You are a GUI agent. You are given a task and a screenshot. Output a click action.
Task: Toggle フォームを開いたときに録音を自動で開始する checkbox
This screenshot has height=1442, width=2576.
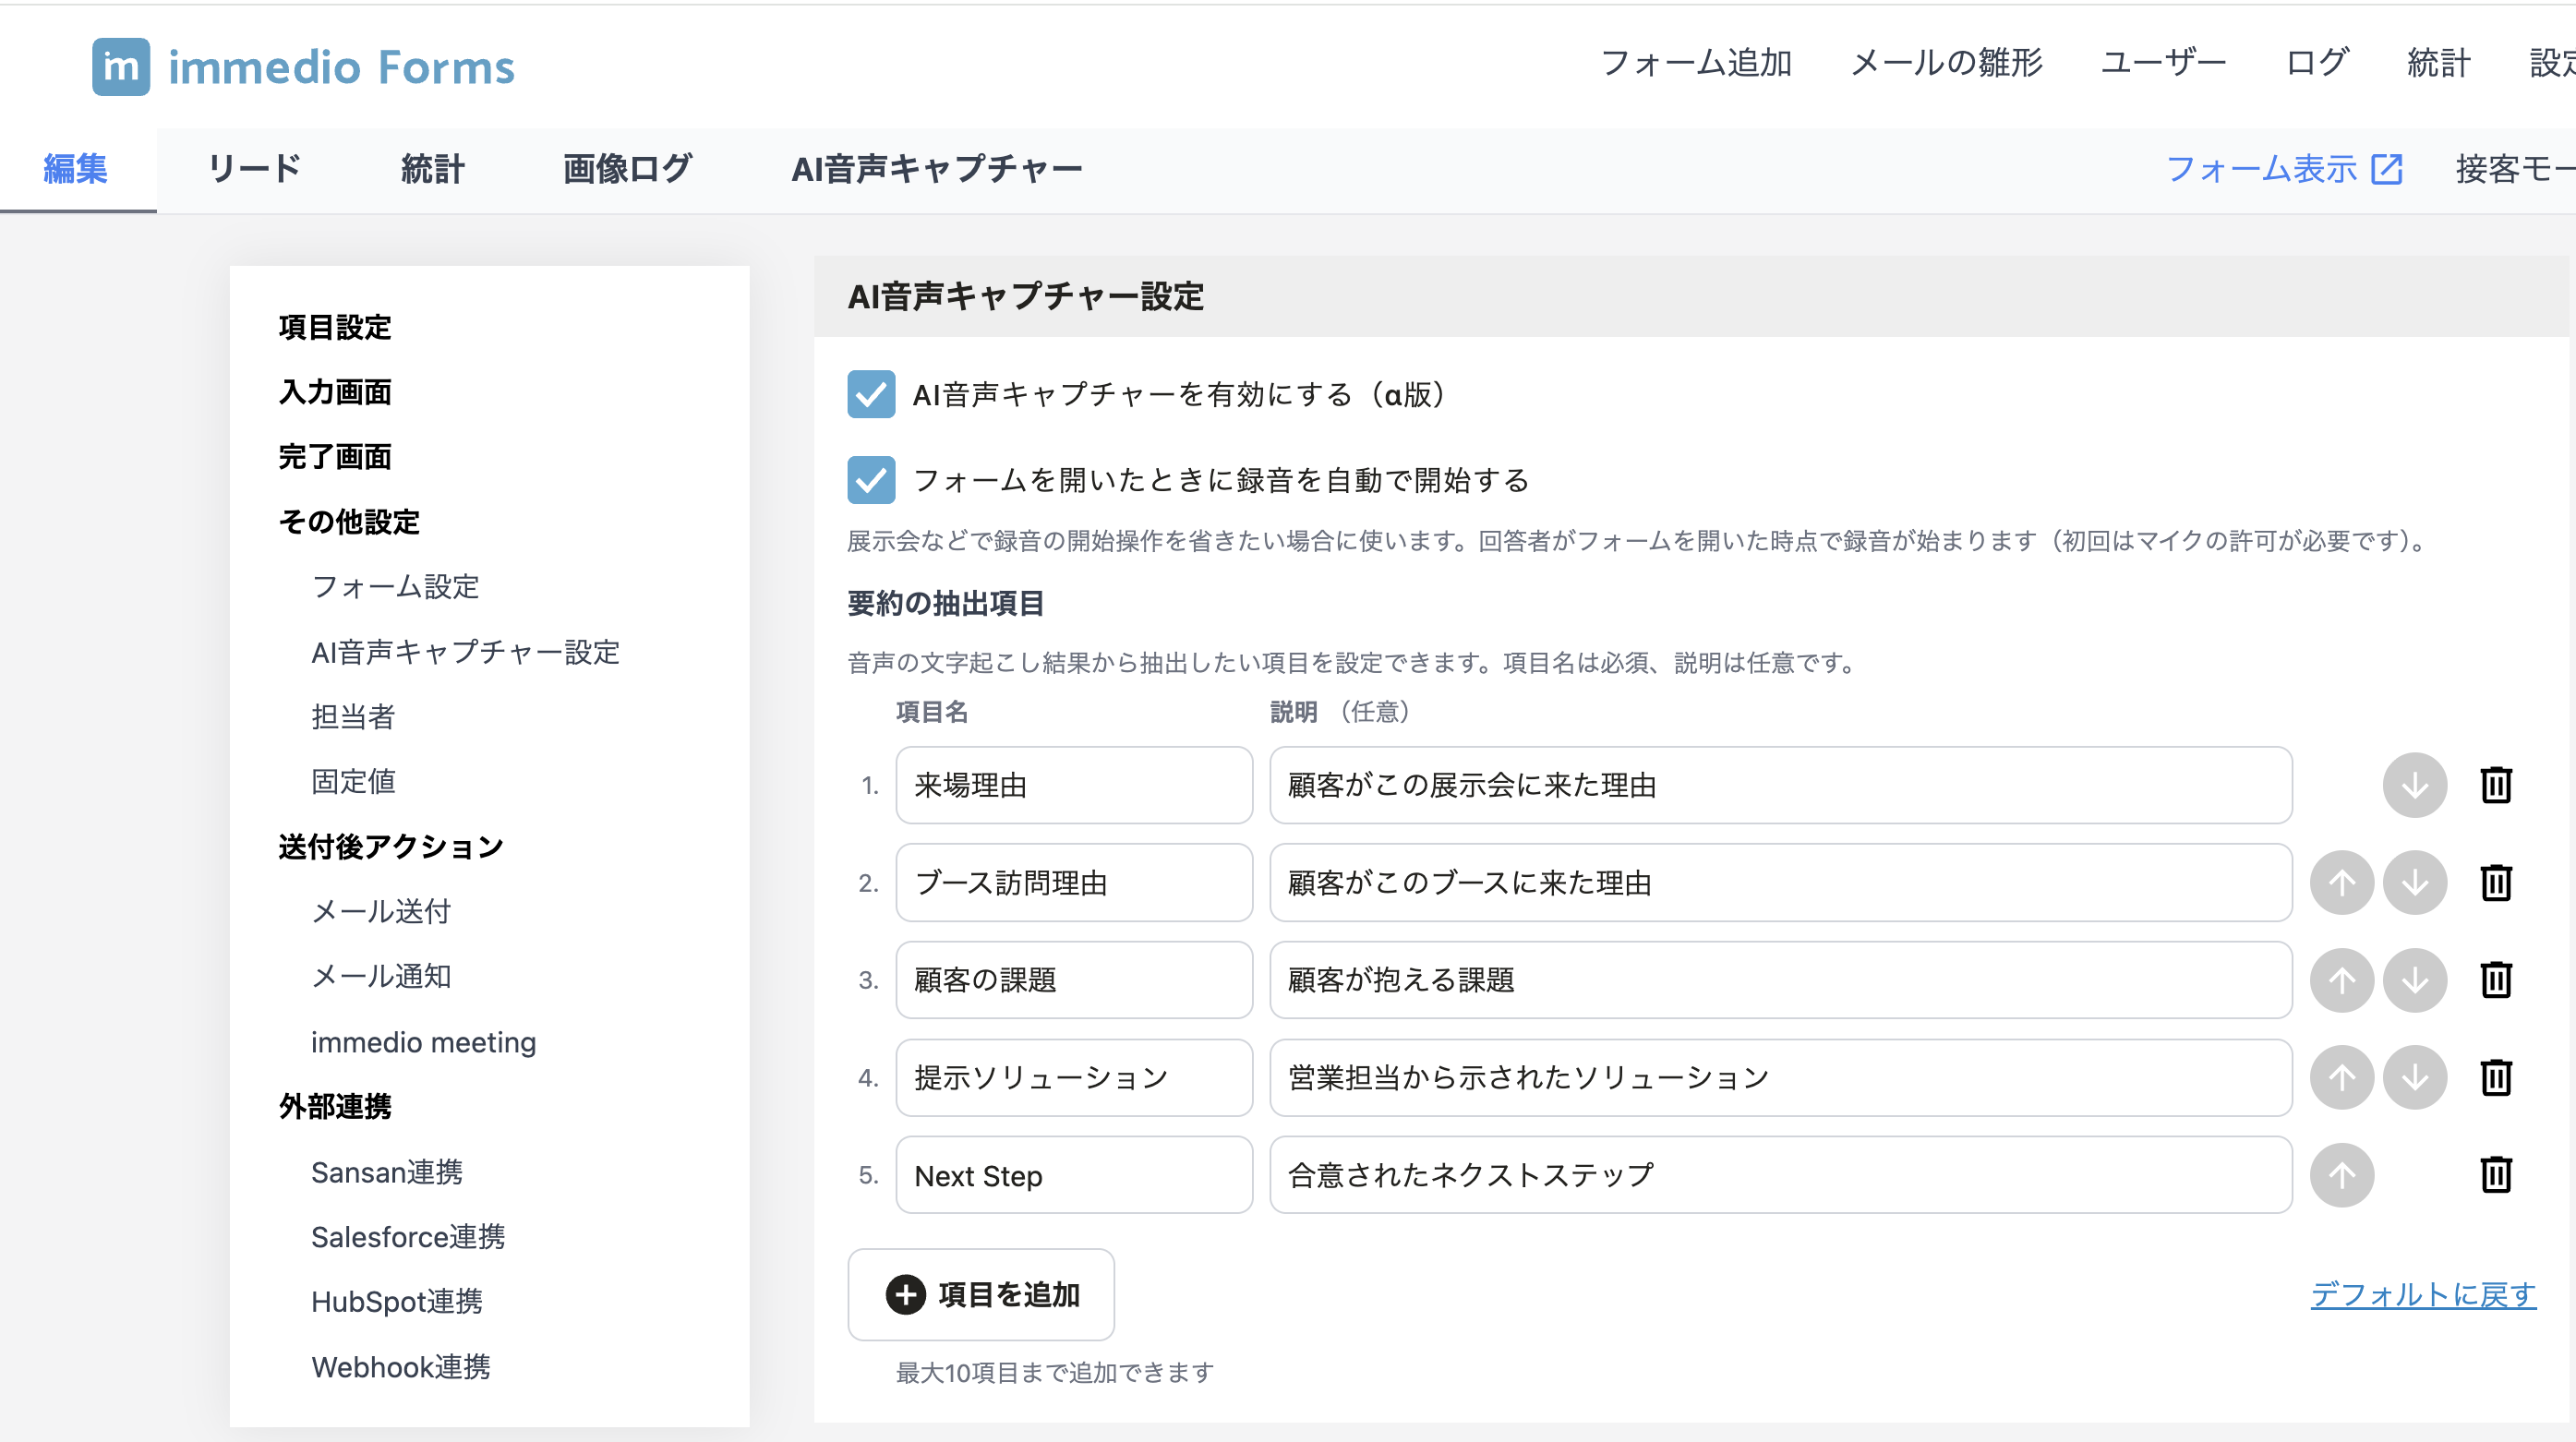pos(871,480)
